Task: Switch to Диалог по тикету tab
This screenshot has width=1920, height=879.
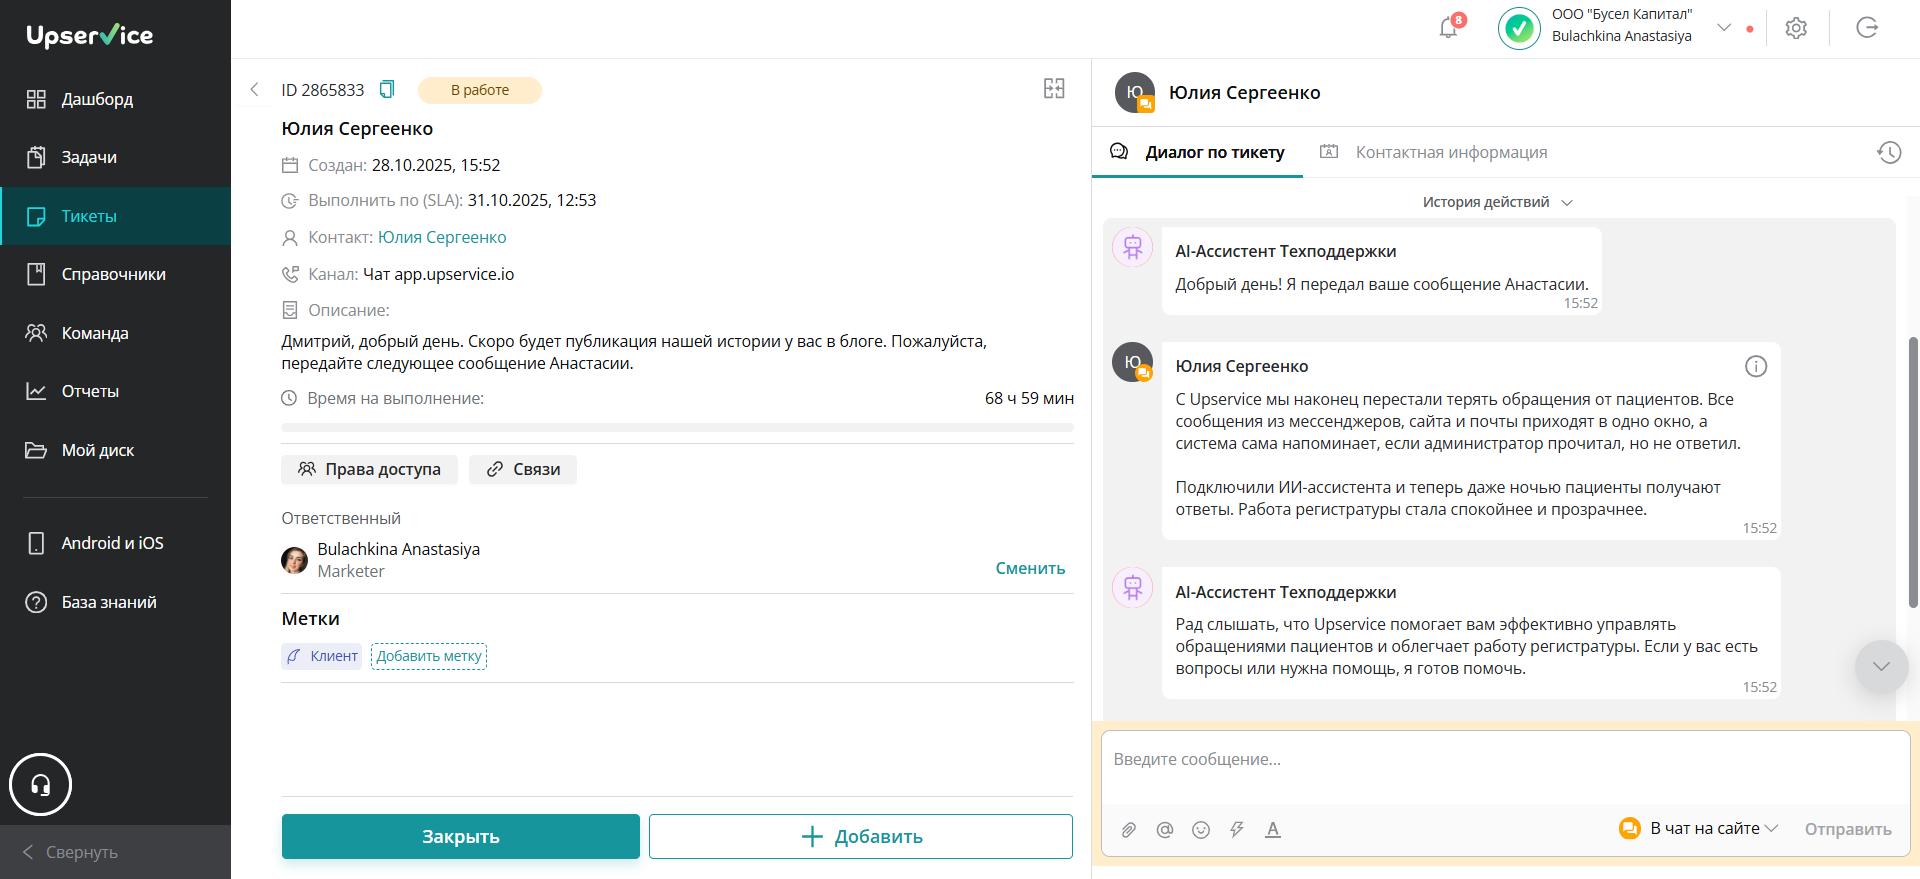Action: 1197,152
